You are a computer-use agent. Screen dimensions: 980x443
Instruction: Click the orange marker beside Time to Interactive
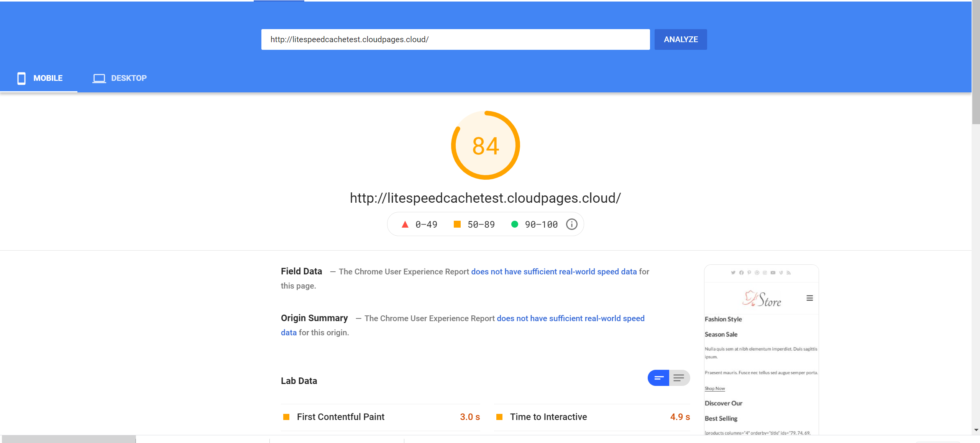pos(499,417)
